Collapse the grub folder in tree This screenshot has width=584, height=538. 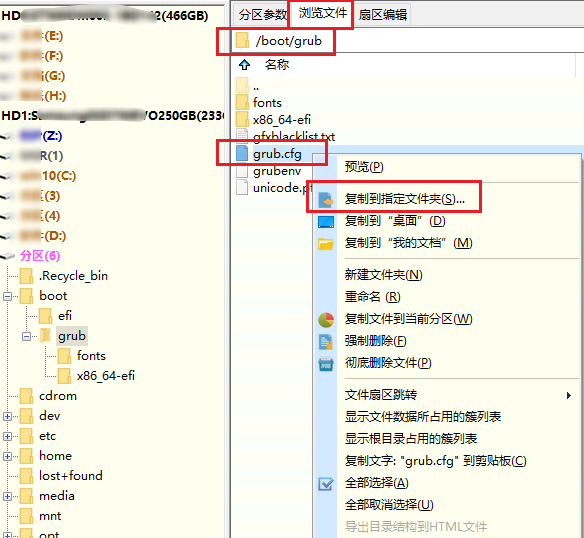pos(26,336)
